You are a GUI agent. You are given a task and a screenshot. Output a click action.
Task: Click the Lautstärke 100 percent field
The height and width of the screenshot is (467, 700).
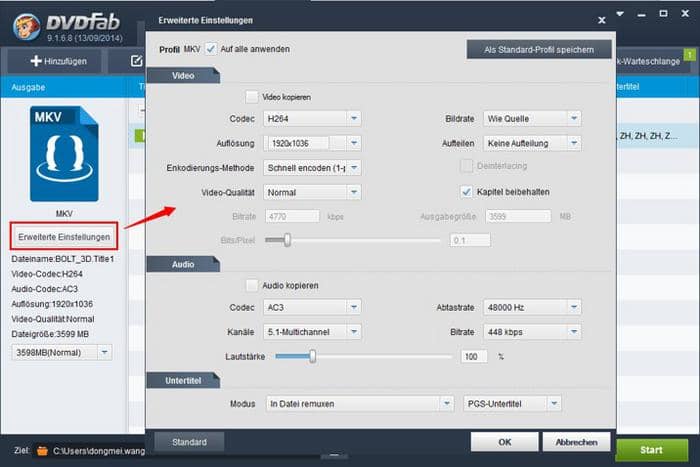tap(474, 357)
